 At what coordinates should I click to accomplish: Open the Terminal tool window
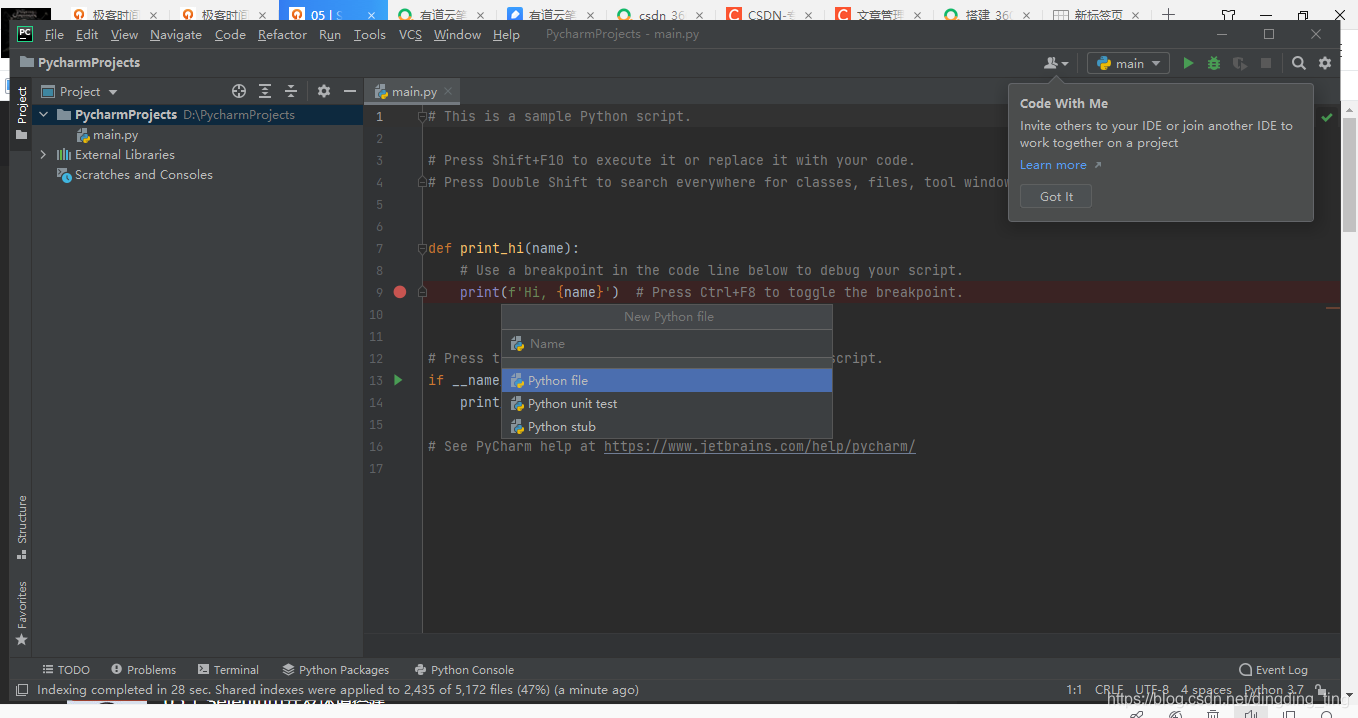tap(228, 670)
